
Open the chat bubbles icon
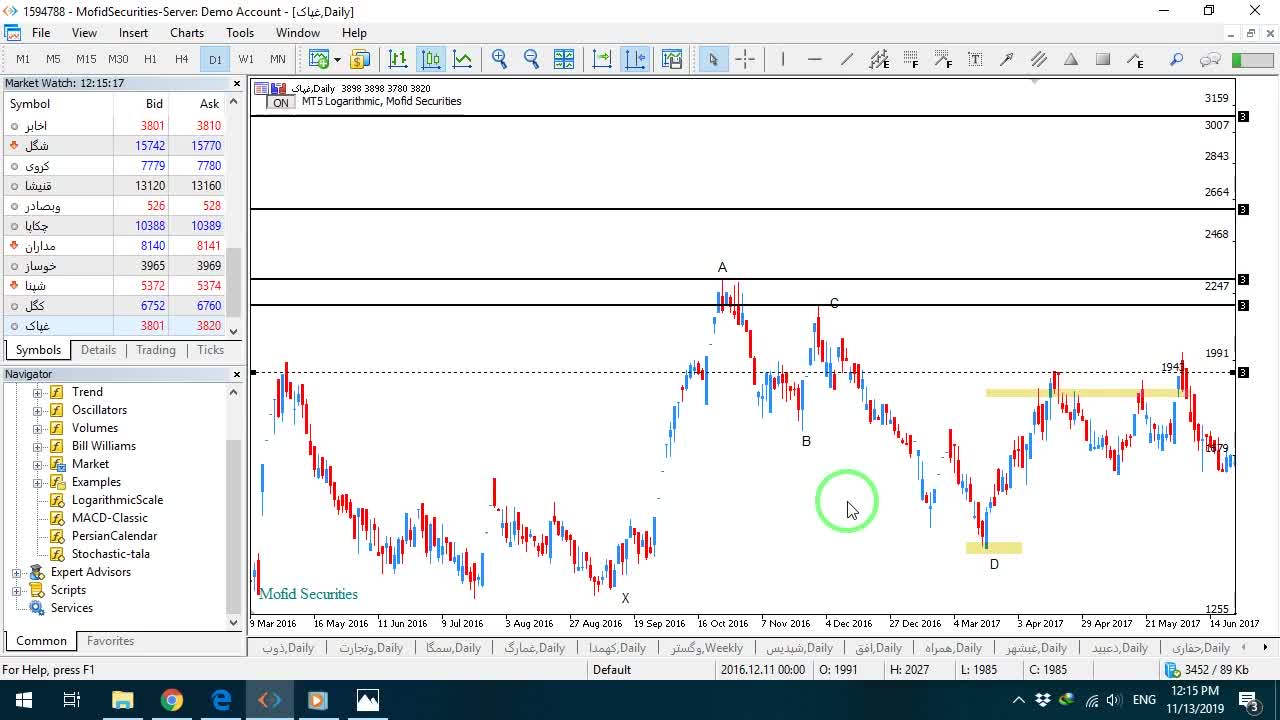[1210, 59]
